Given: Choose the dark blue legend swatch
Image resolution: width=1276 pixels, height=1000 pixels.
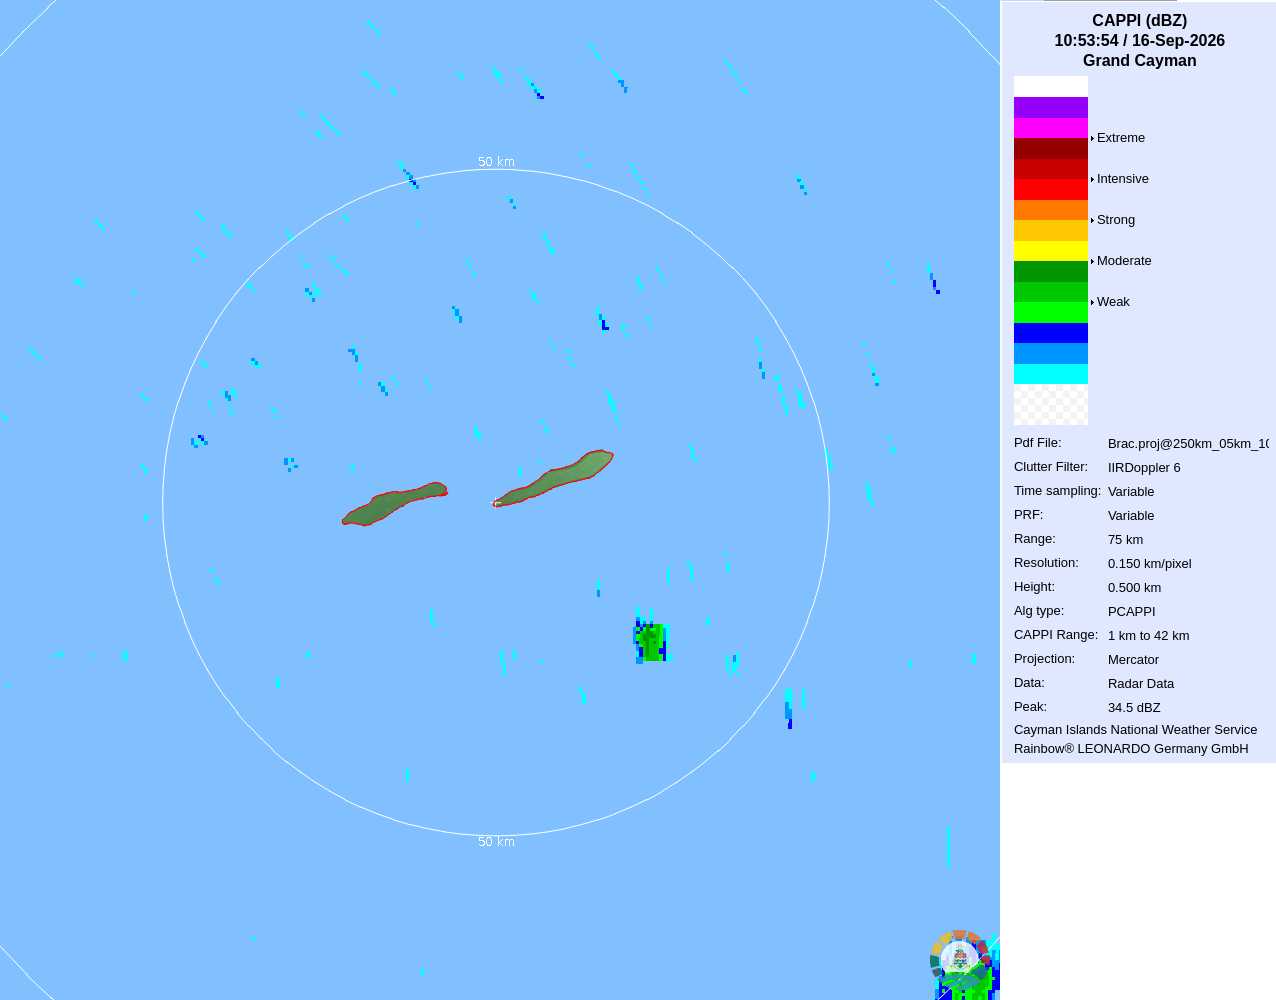Looking at the screenshot, I should point(1051,333).
